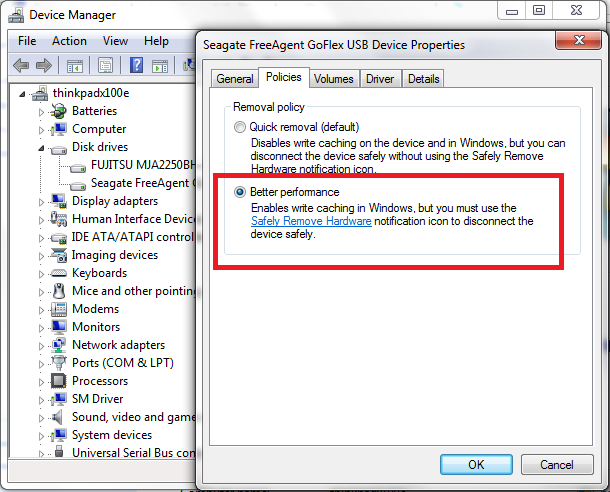The width and height of the screenshot is (610, 492).
Task: Click the FUJITSU MJA2250BH drive icon
Action: (78, 168)
